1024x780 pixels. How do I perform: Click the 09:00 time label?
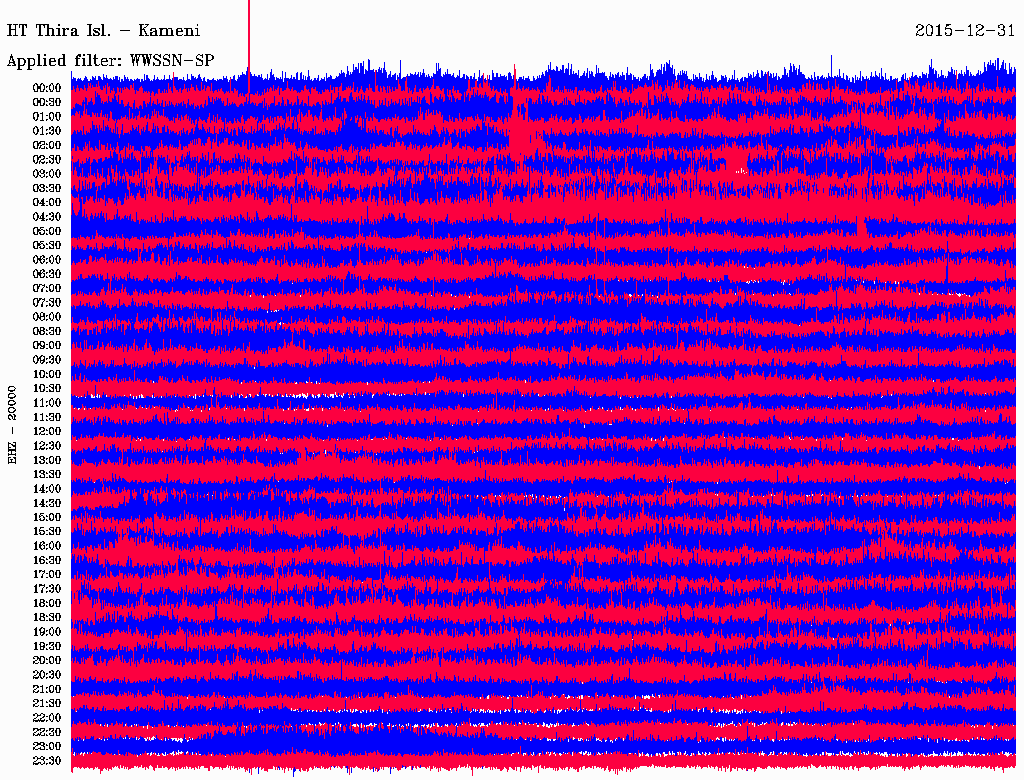tap(47, 345)
